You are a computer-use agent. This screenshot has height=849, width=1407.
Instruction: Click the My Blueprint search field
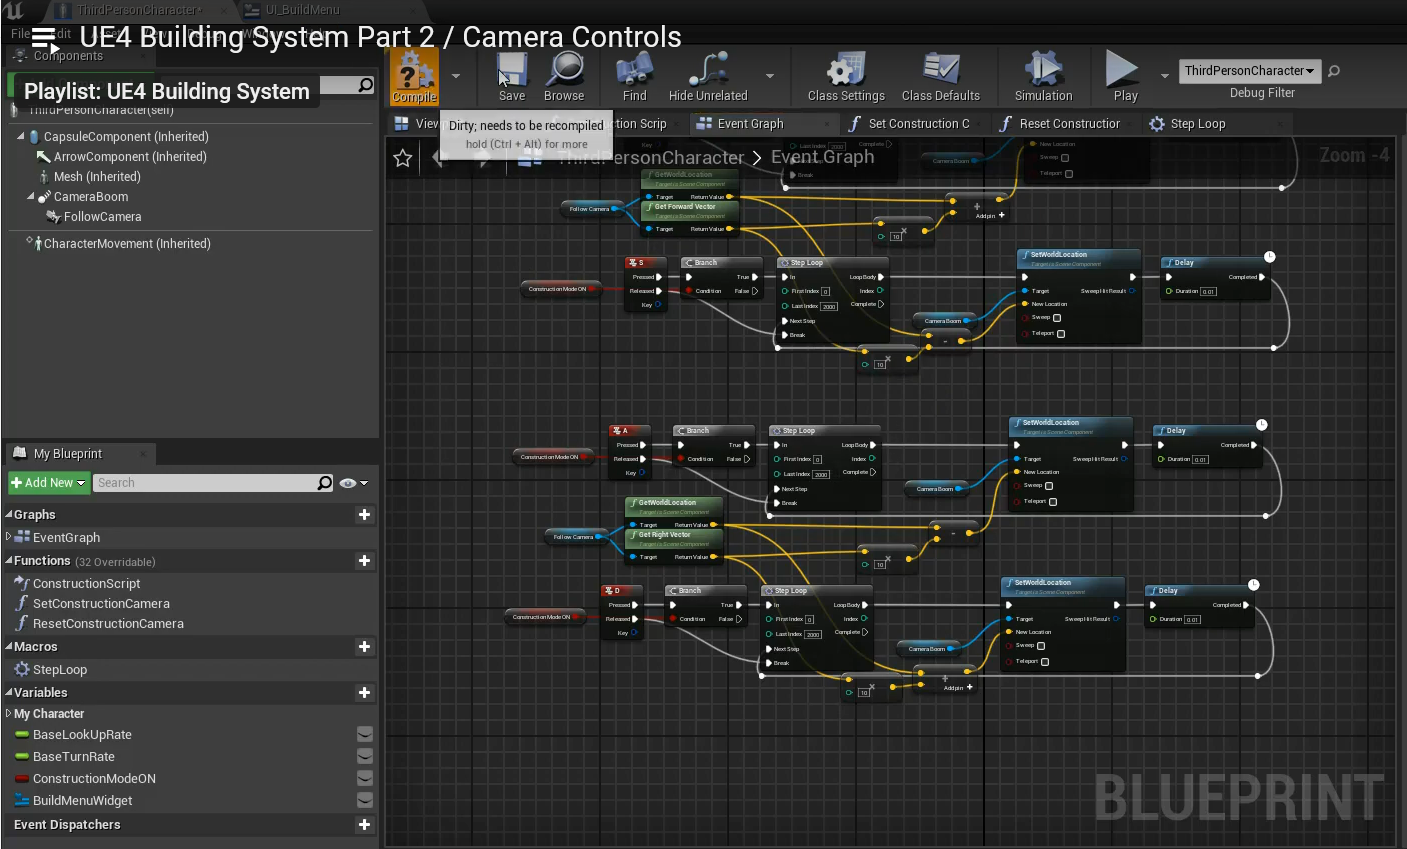pos(205,483)
